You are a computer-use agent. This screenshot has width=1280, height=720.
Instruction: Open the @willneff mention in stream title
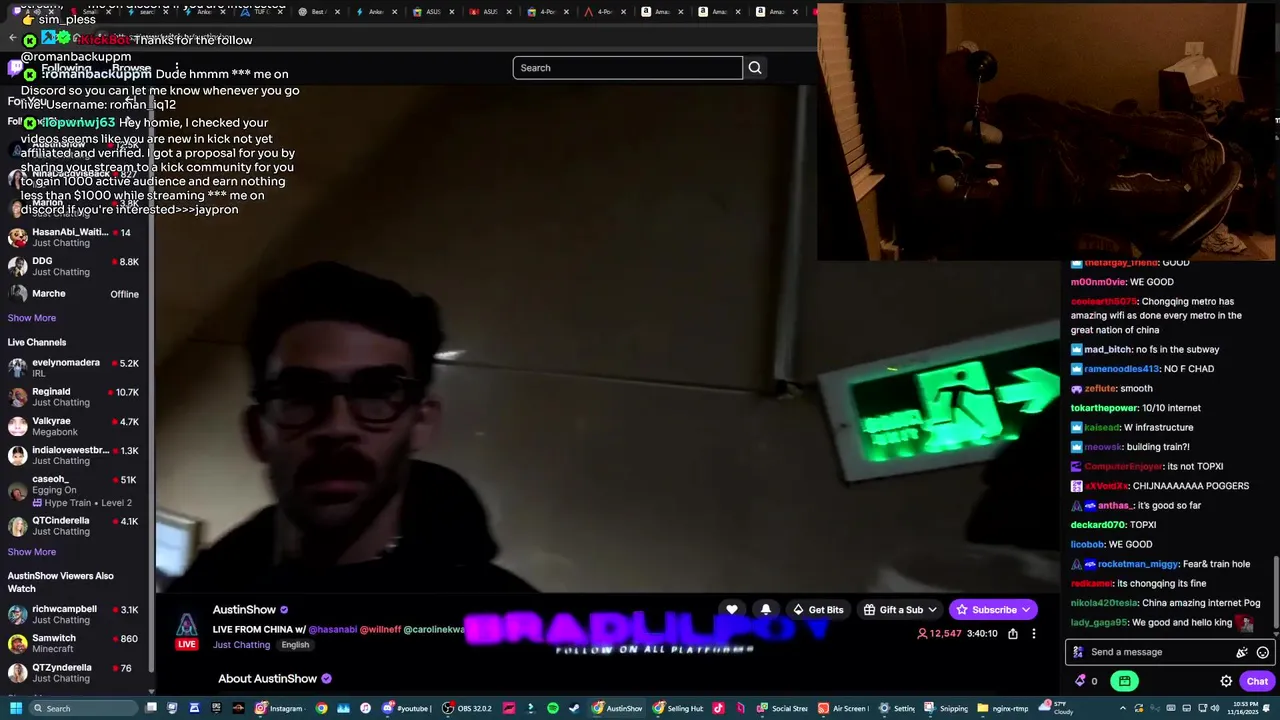(380, 630)
